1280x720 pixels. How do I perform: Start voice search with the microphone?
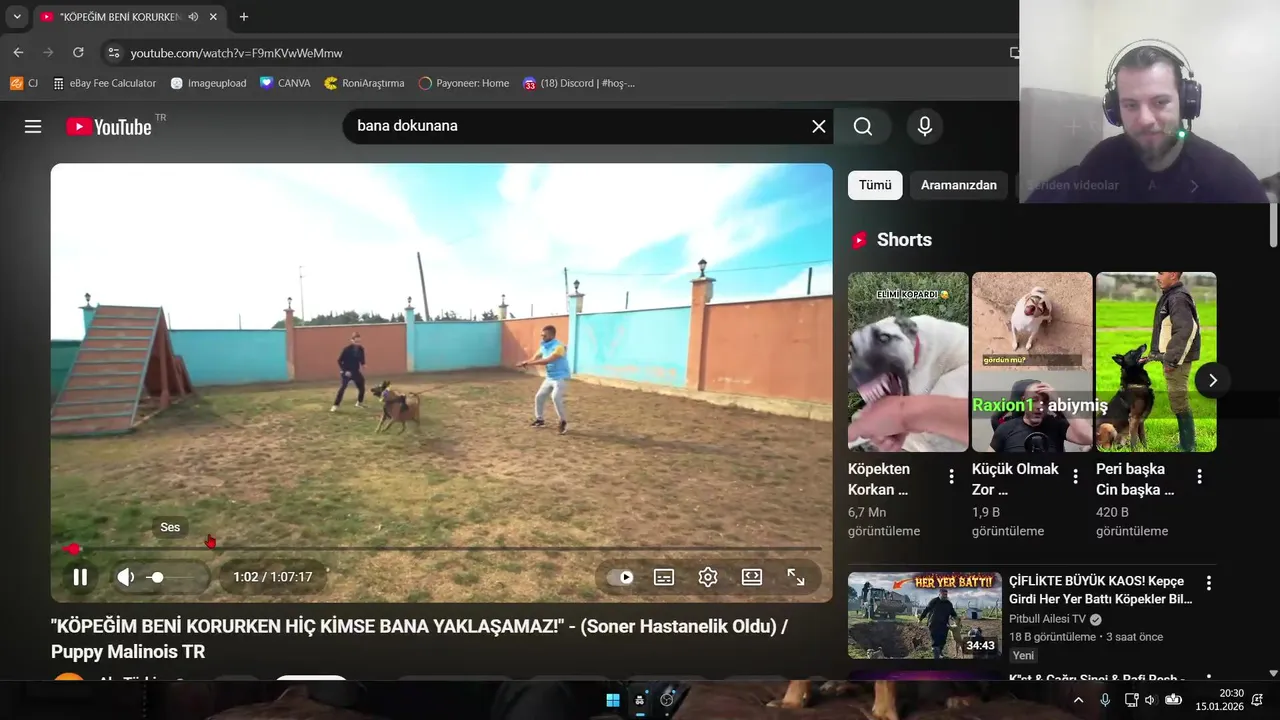pyautogui.click(x=925, y=126)
